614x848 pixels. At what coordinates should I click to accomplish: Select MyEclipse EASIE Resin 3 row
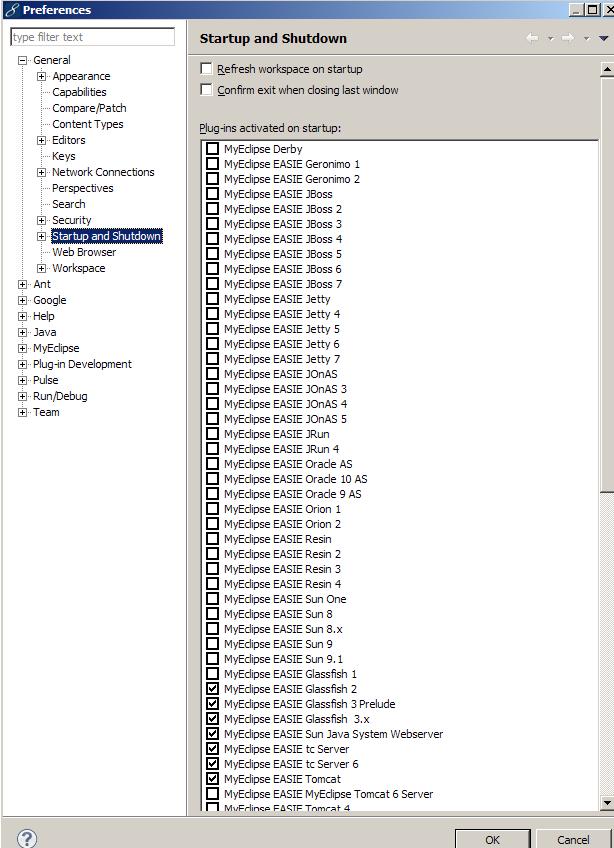click(282, 569)
